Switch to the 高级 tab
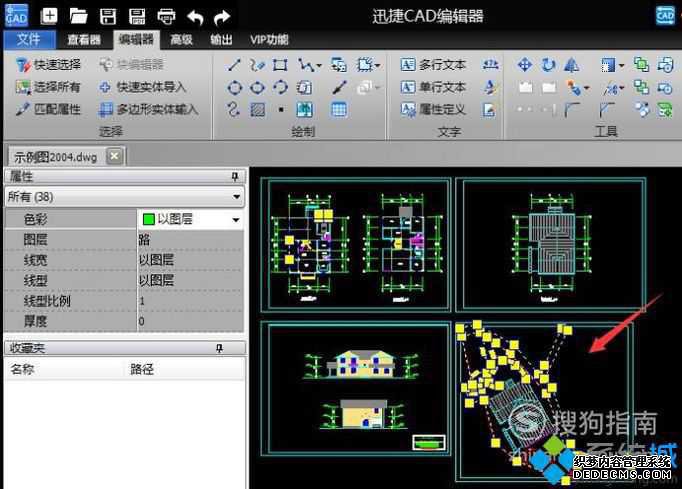 (181, 40)
